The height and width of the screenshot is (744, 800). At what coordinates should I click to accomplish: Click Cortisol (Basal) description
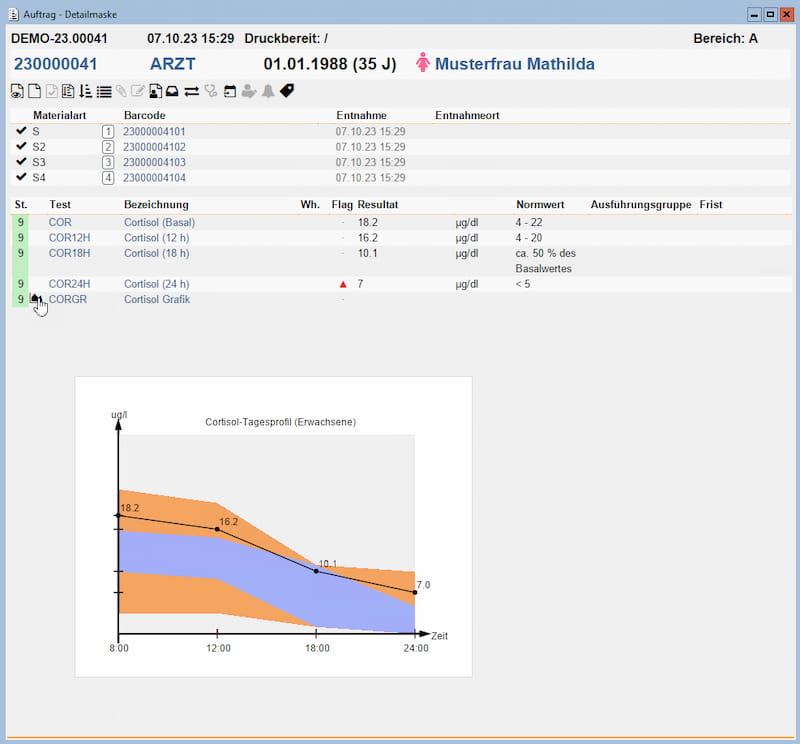pos(159,222)
